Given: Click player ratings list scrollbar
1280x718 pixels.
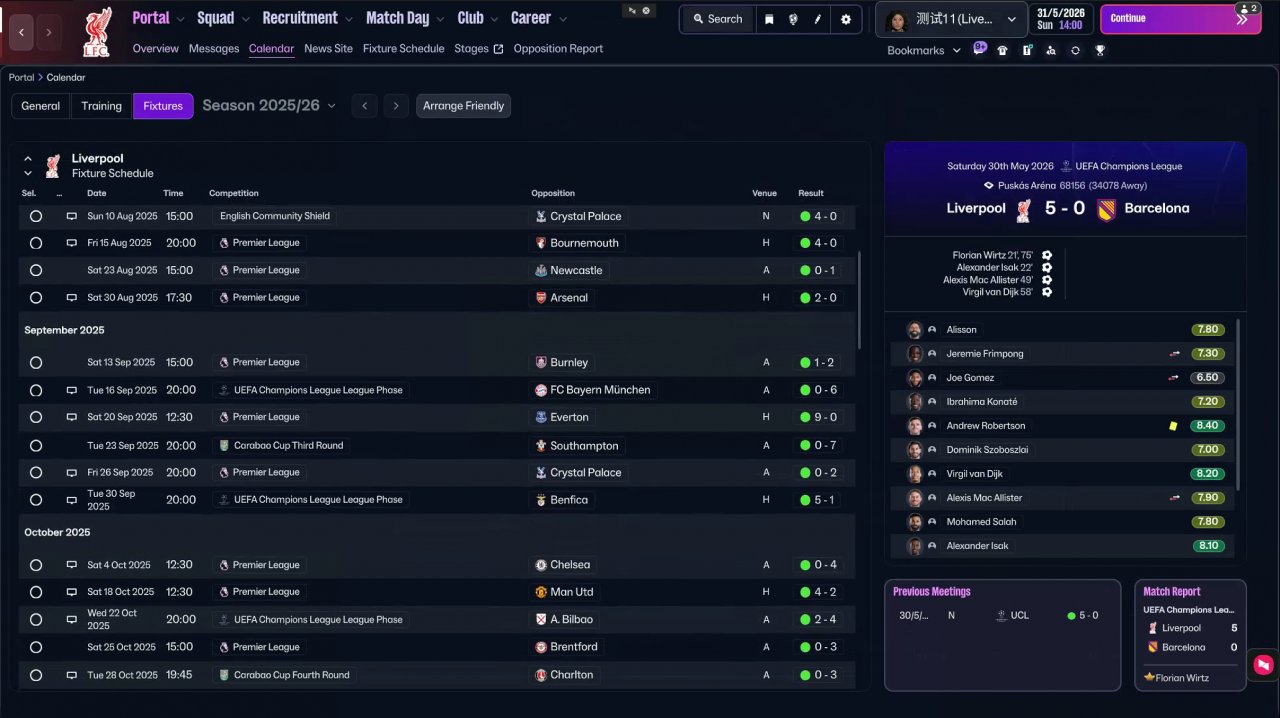Looking at the screenshot, I should (1238, 405).
